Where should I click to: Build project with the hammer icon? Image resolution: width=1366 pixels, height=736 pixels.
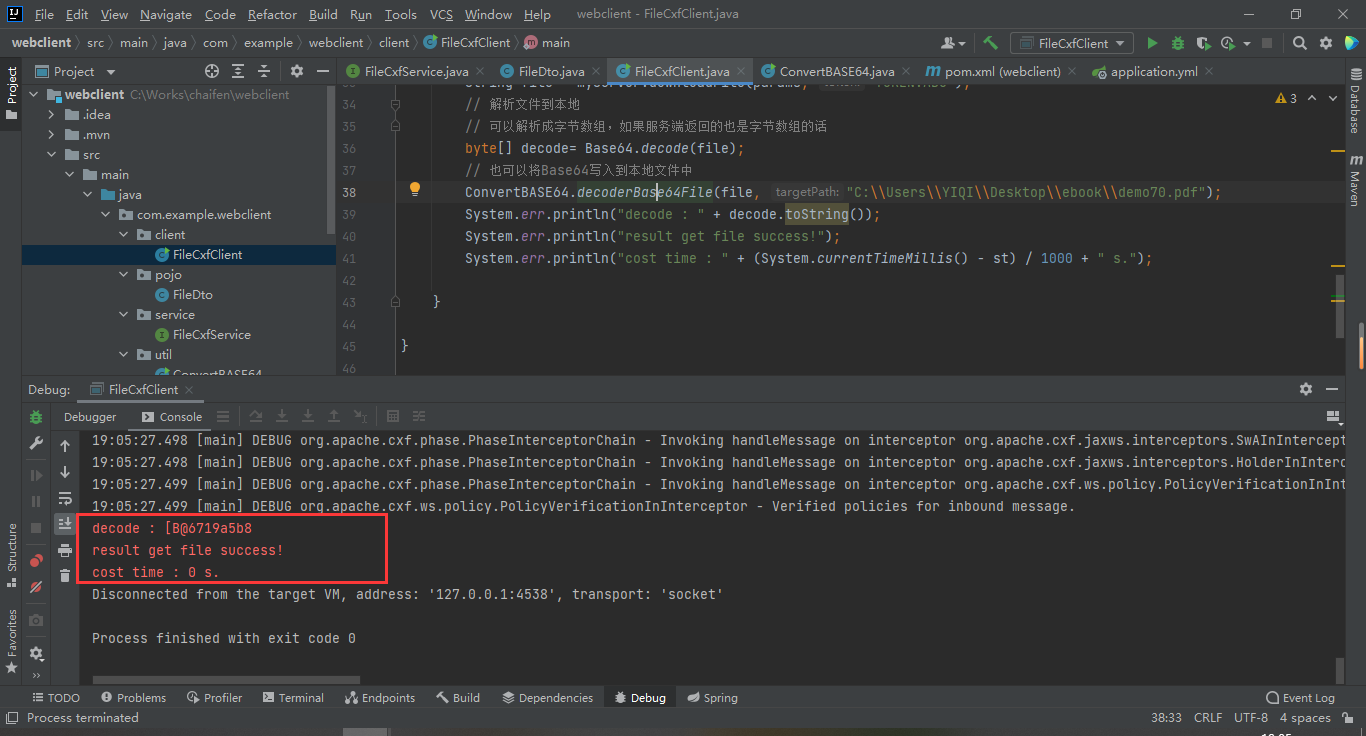point(990,43)
